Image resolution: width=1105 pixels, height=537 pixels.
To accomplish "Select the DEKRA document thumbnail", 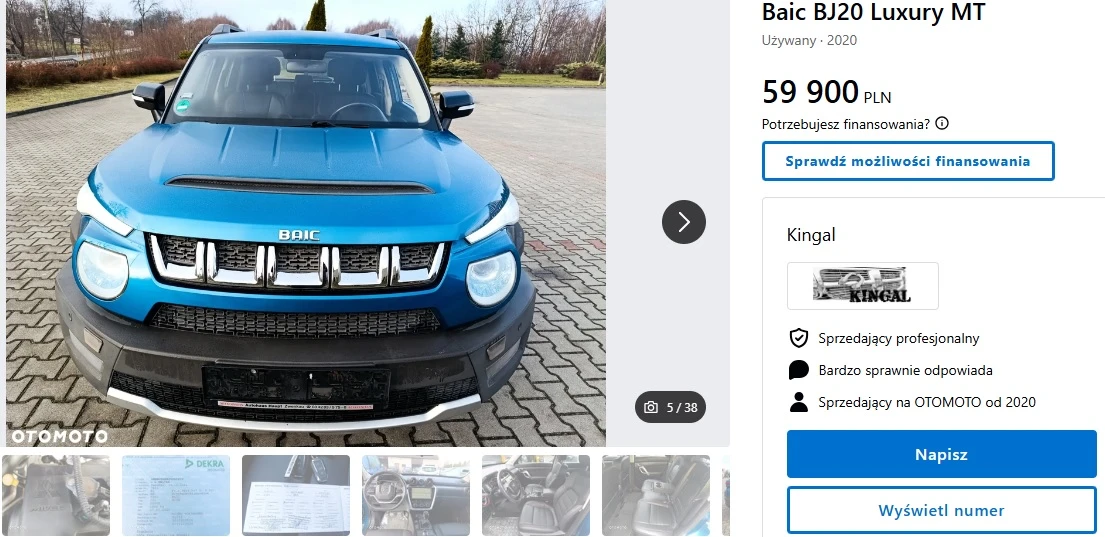I will tap(176, 495).
